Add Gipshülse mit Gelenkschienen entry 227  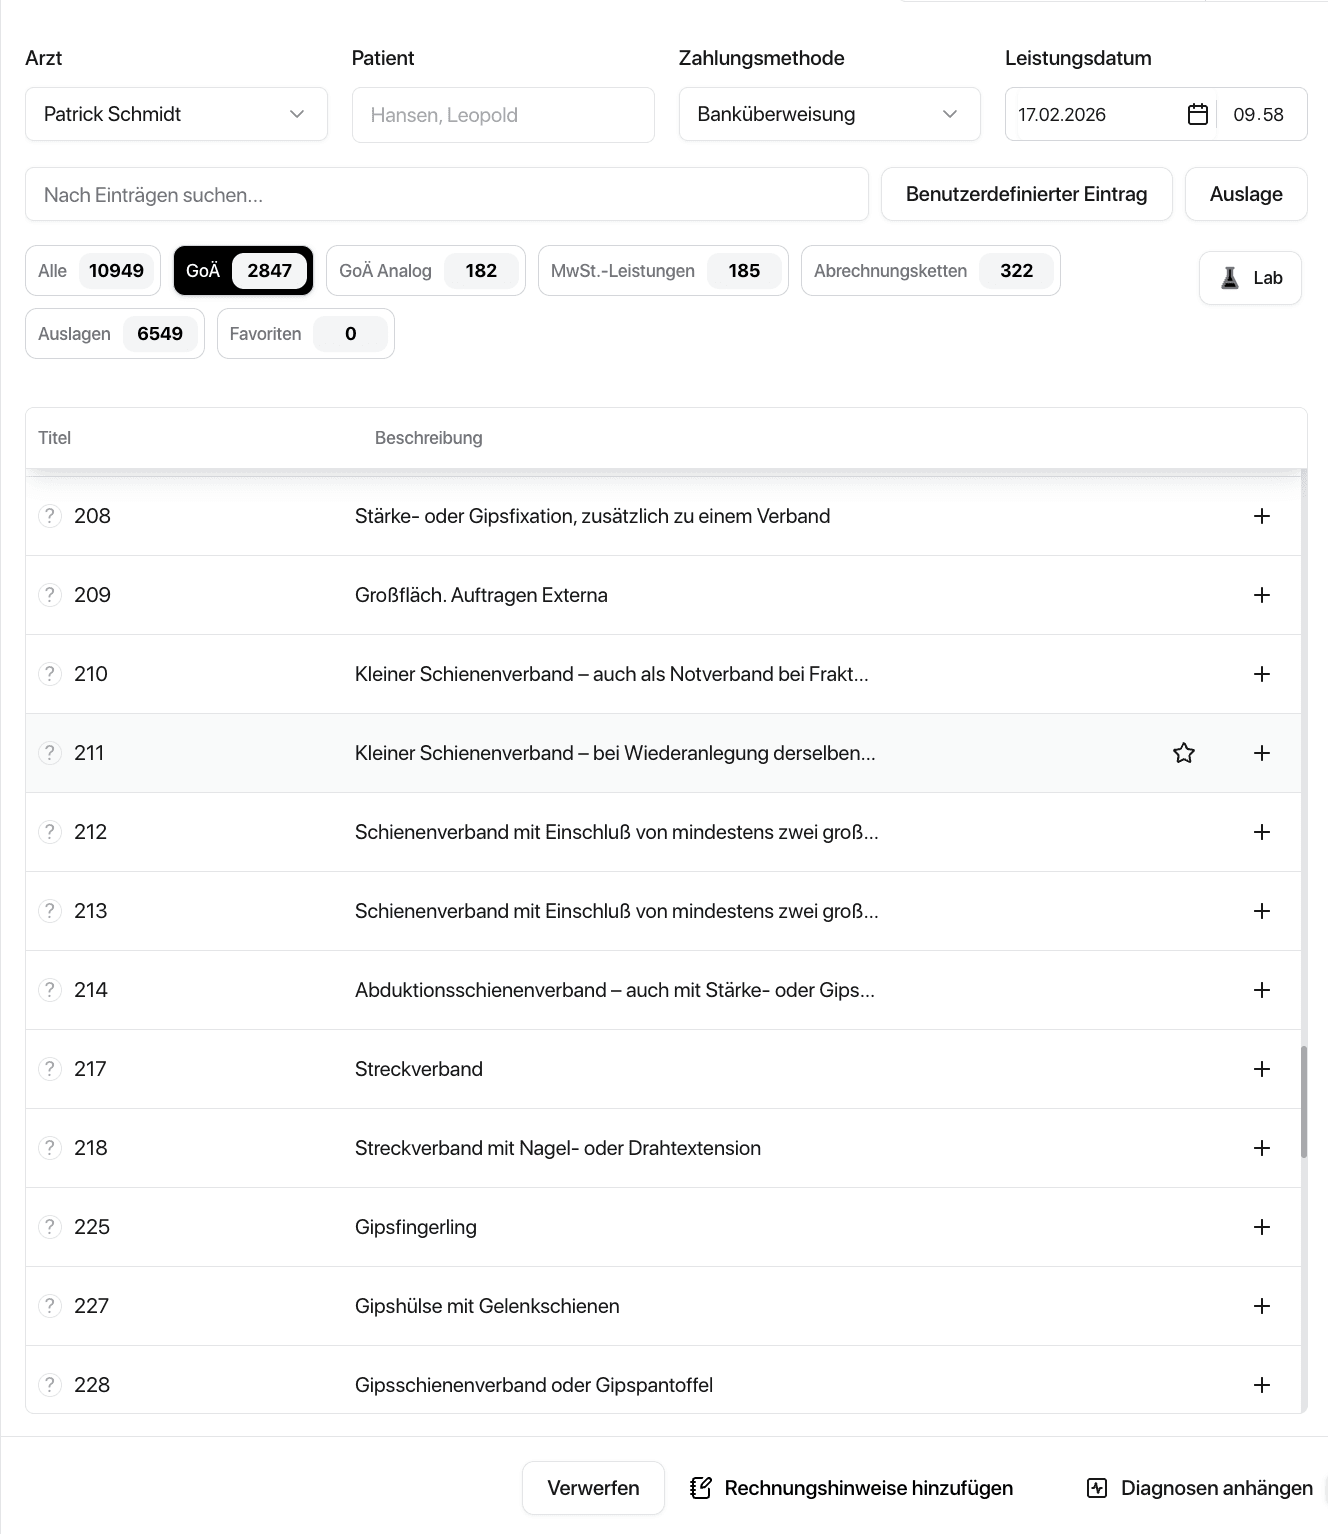(1262, 1306)
